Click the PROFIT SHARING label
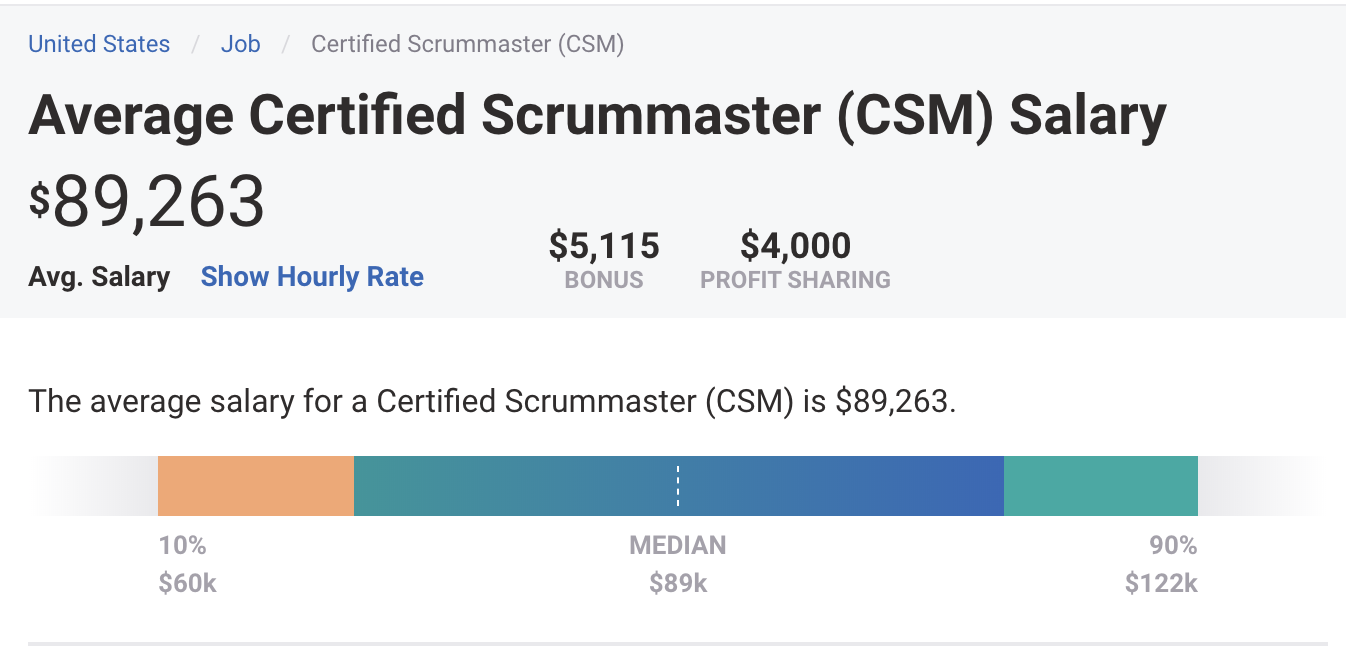This screenshot has height=646, width=1346. point(795,280)
